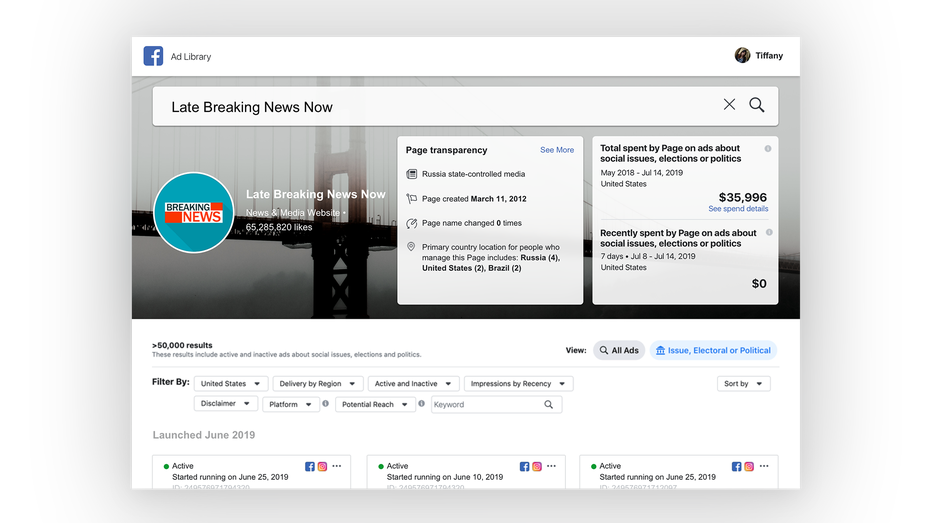
Task: Open the United States country dropdown
Action: tap(230, 383)
